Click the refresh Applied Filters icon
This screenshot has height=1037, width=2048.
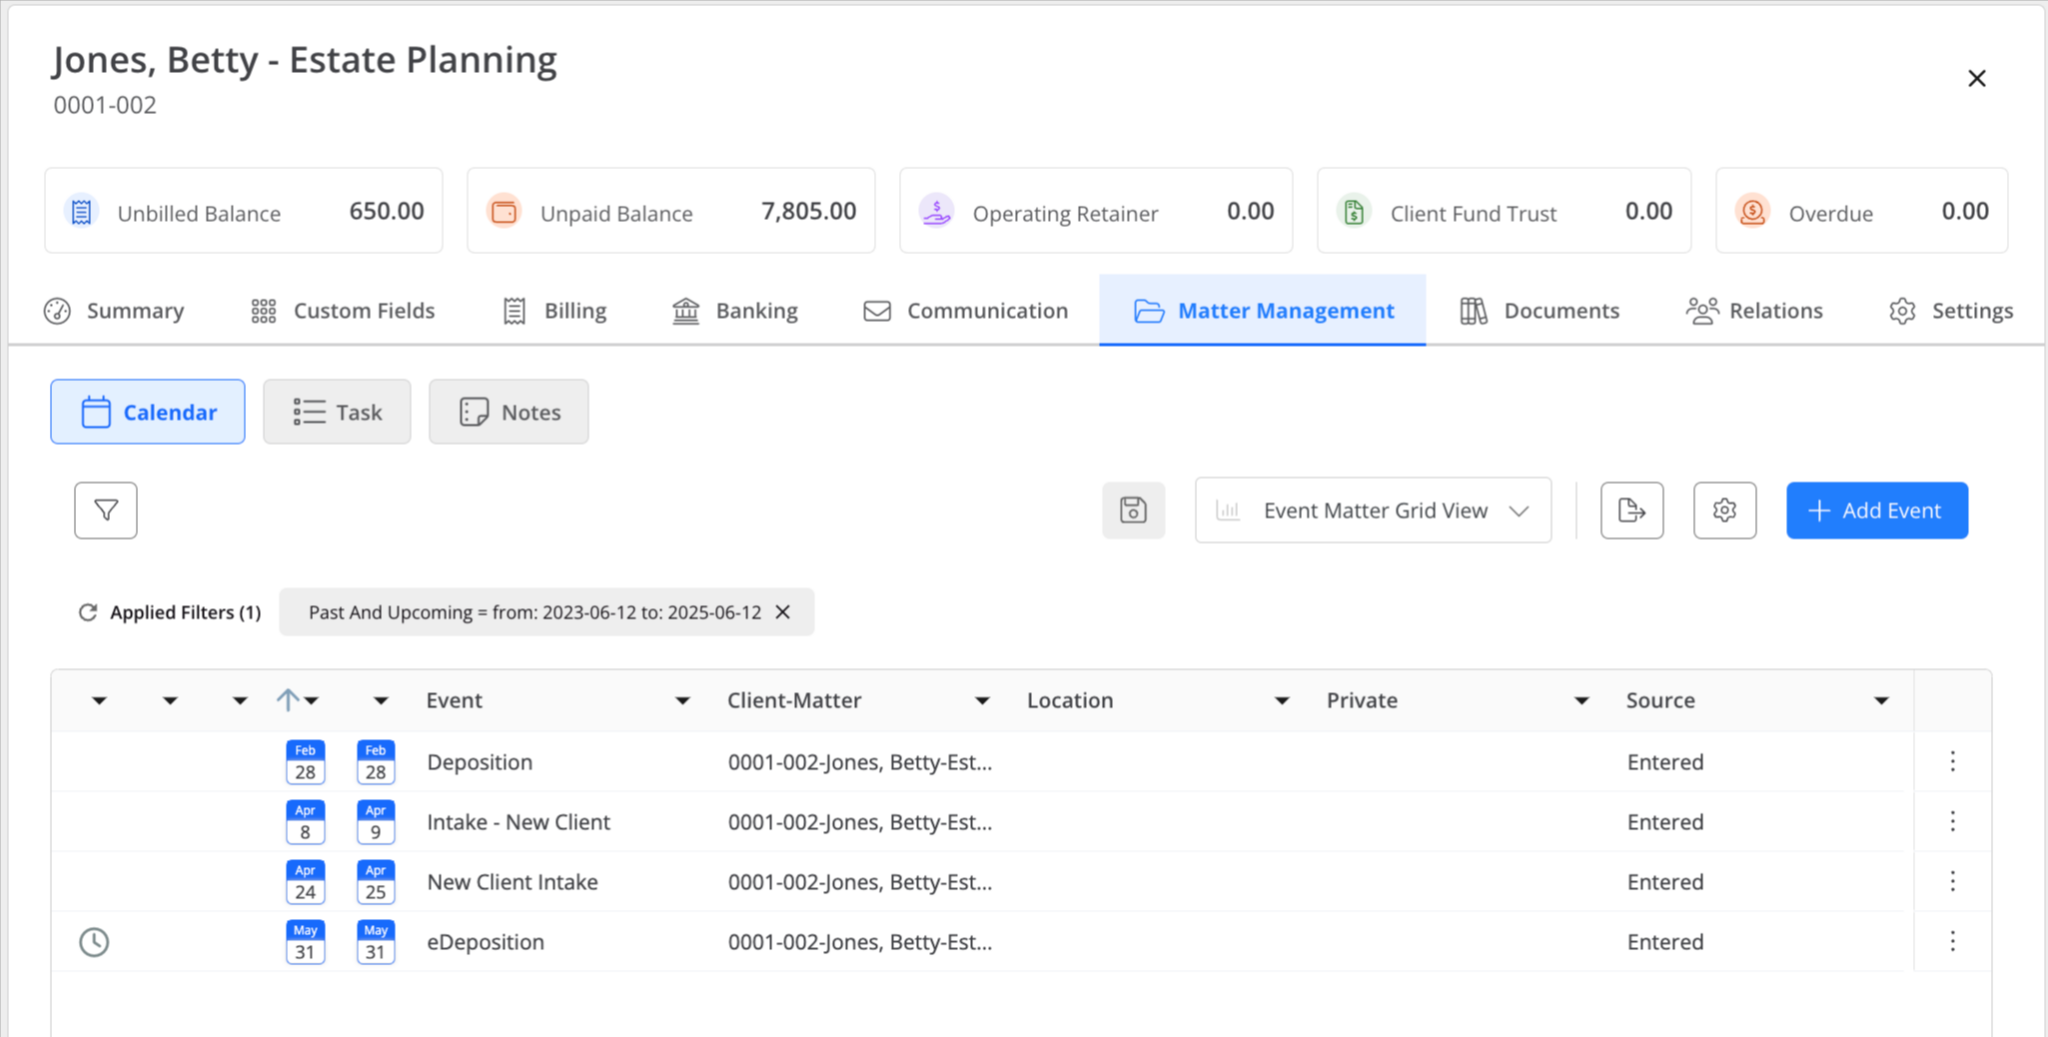pyautogui.click(x=88, y=612)
